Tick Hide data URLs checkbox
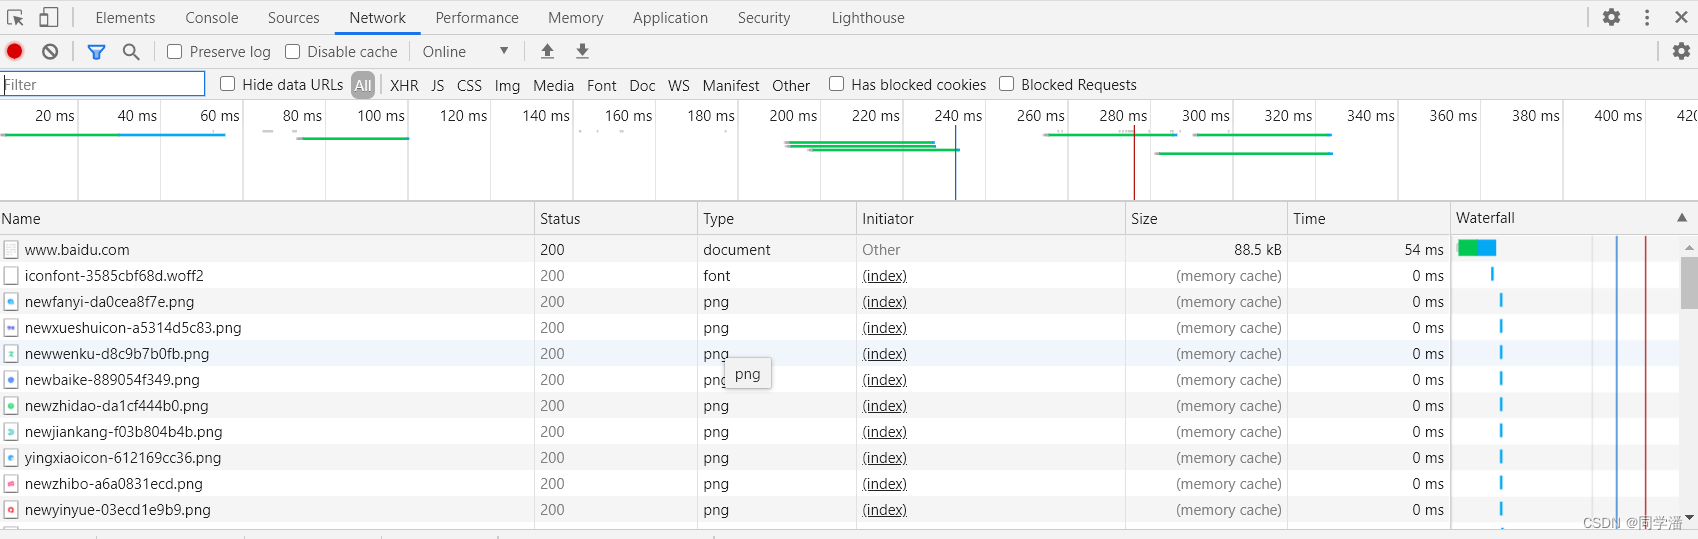Screen dimensions: 1698x539 227,84
